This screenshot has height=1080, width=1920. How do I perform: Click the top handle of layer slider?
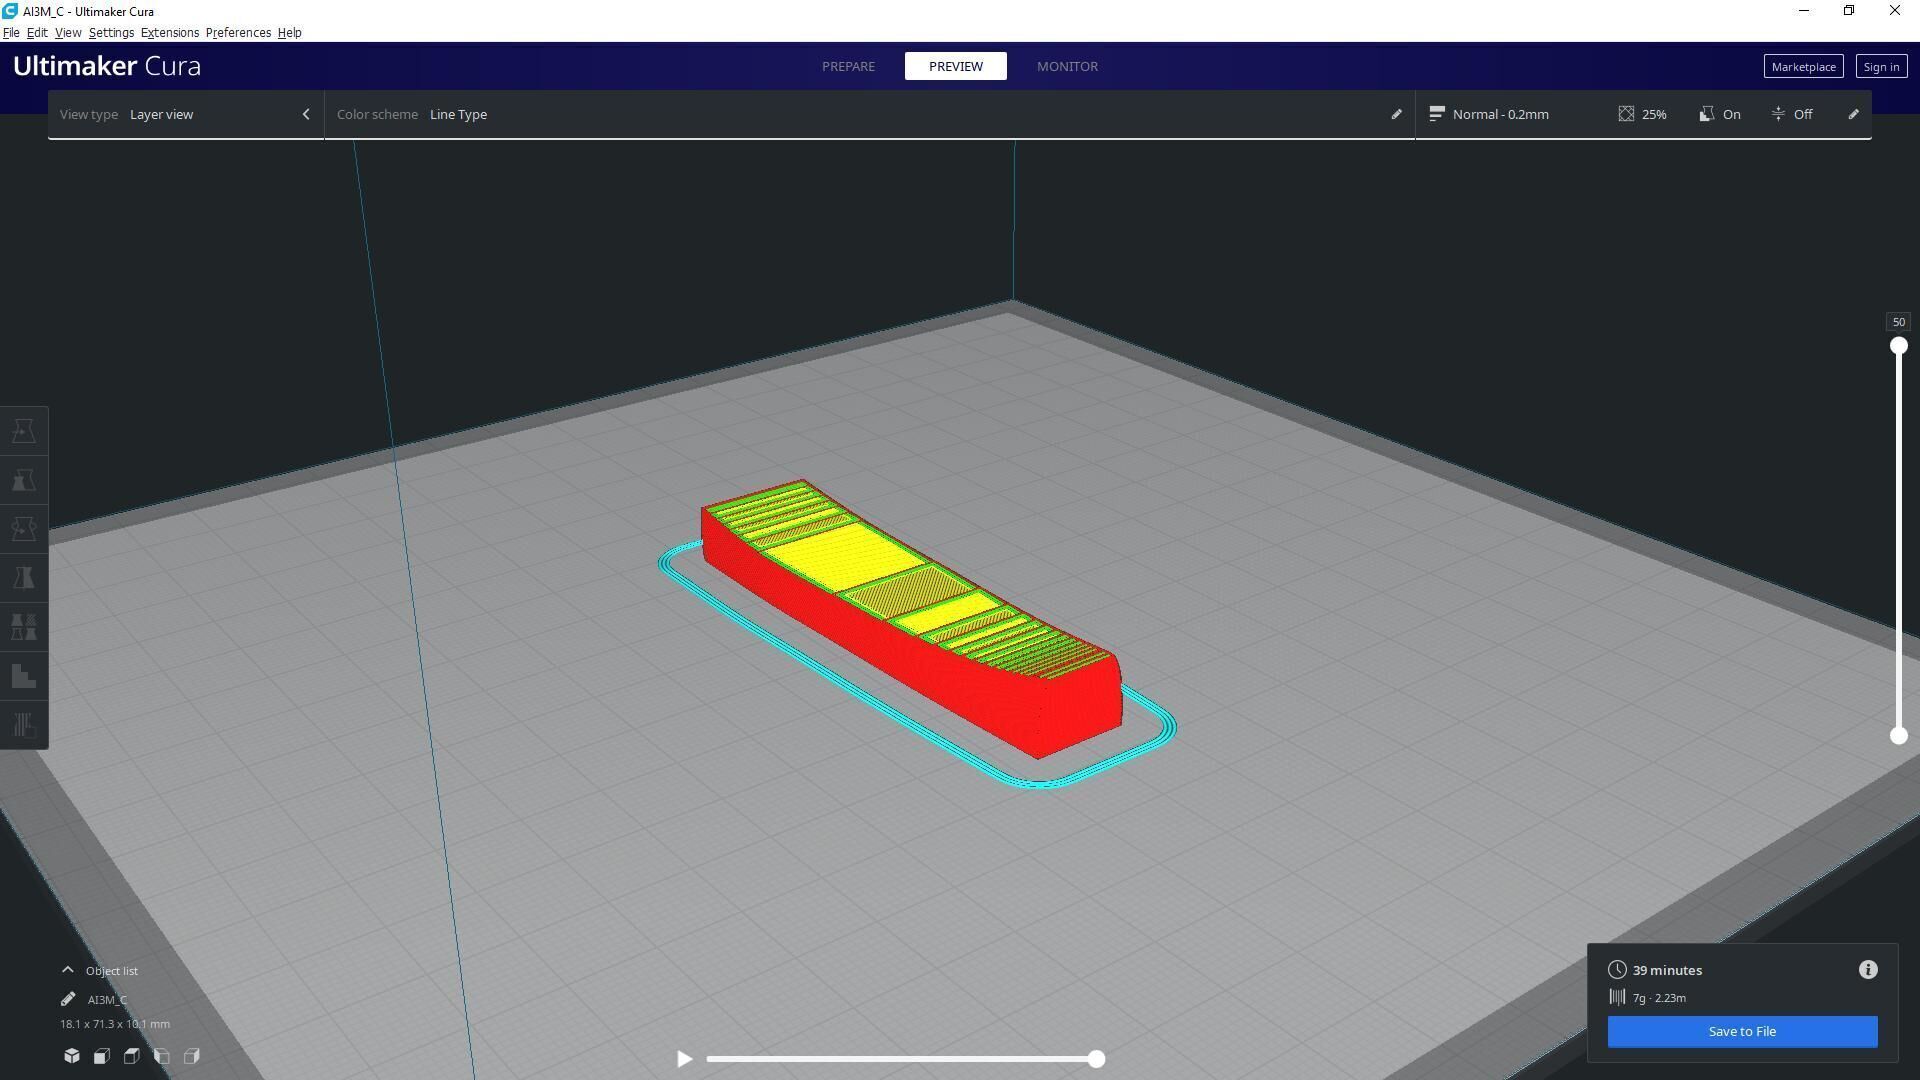pyautogui.click(x=1898, y=346)
